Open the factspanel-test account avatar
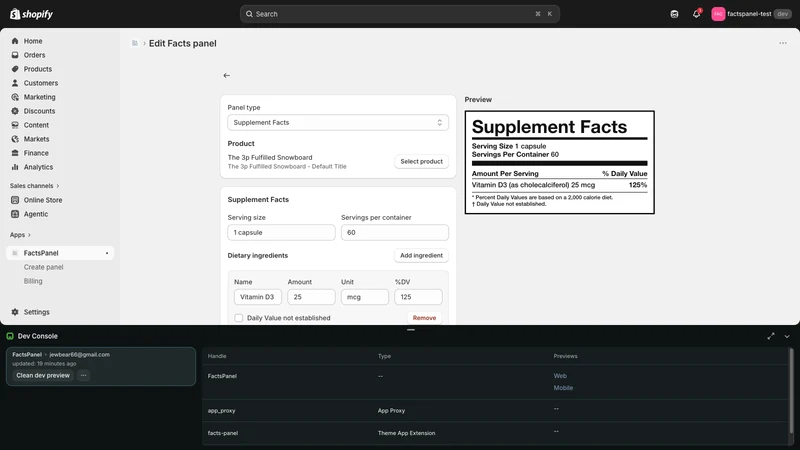The width and height of the screenshot is (800, 450). coord(718,14)
